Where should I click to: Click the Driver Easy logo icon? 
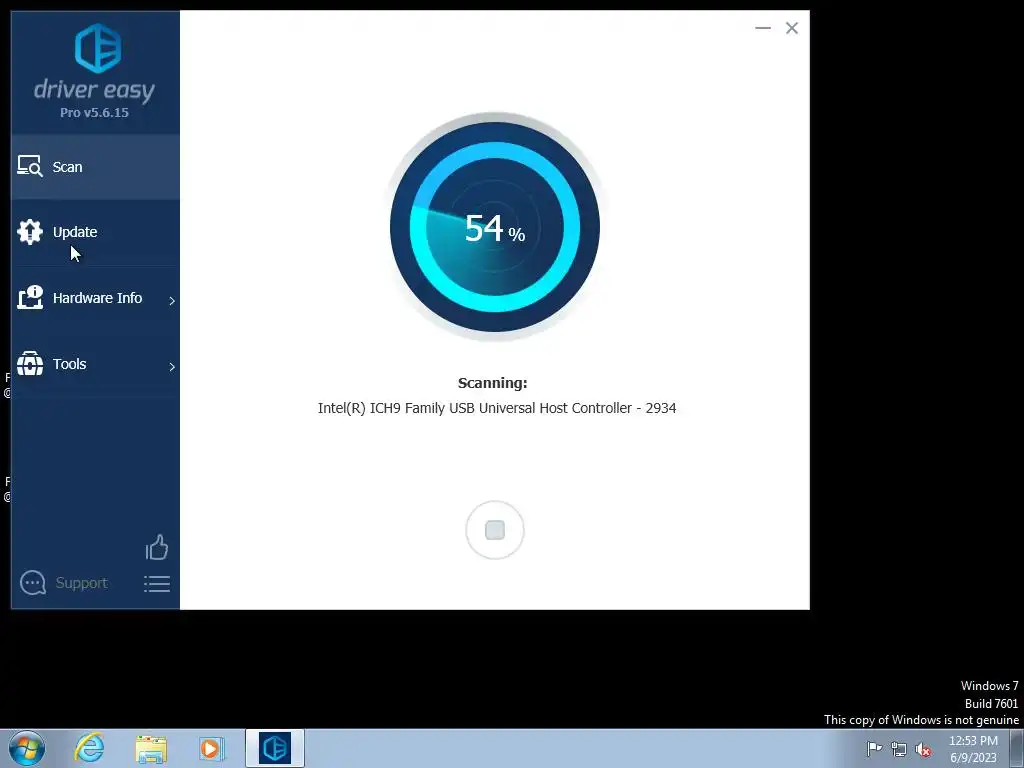pyautogui.click(x=98, y=48)
